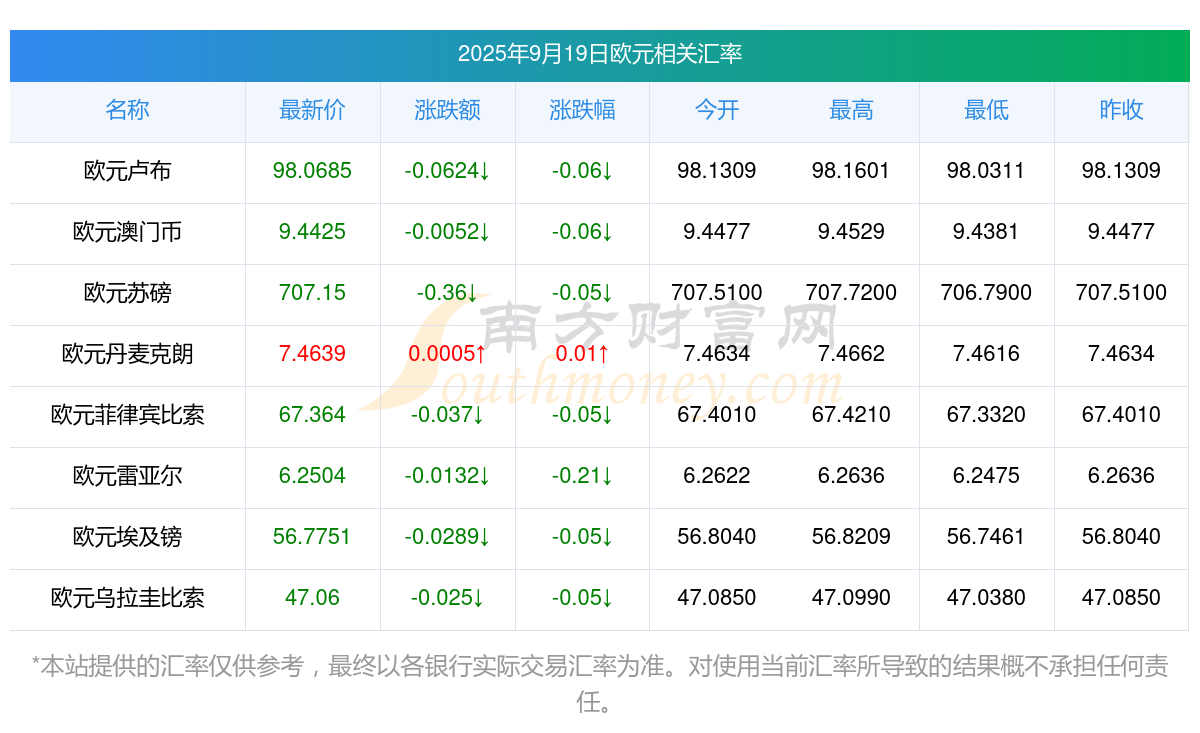Click latest price 67.364
The image size is (1200, 733).
pos(312,415)
